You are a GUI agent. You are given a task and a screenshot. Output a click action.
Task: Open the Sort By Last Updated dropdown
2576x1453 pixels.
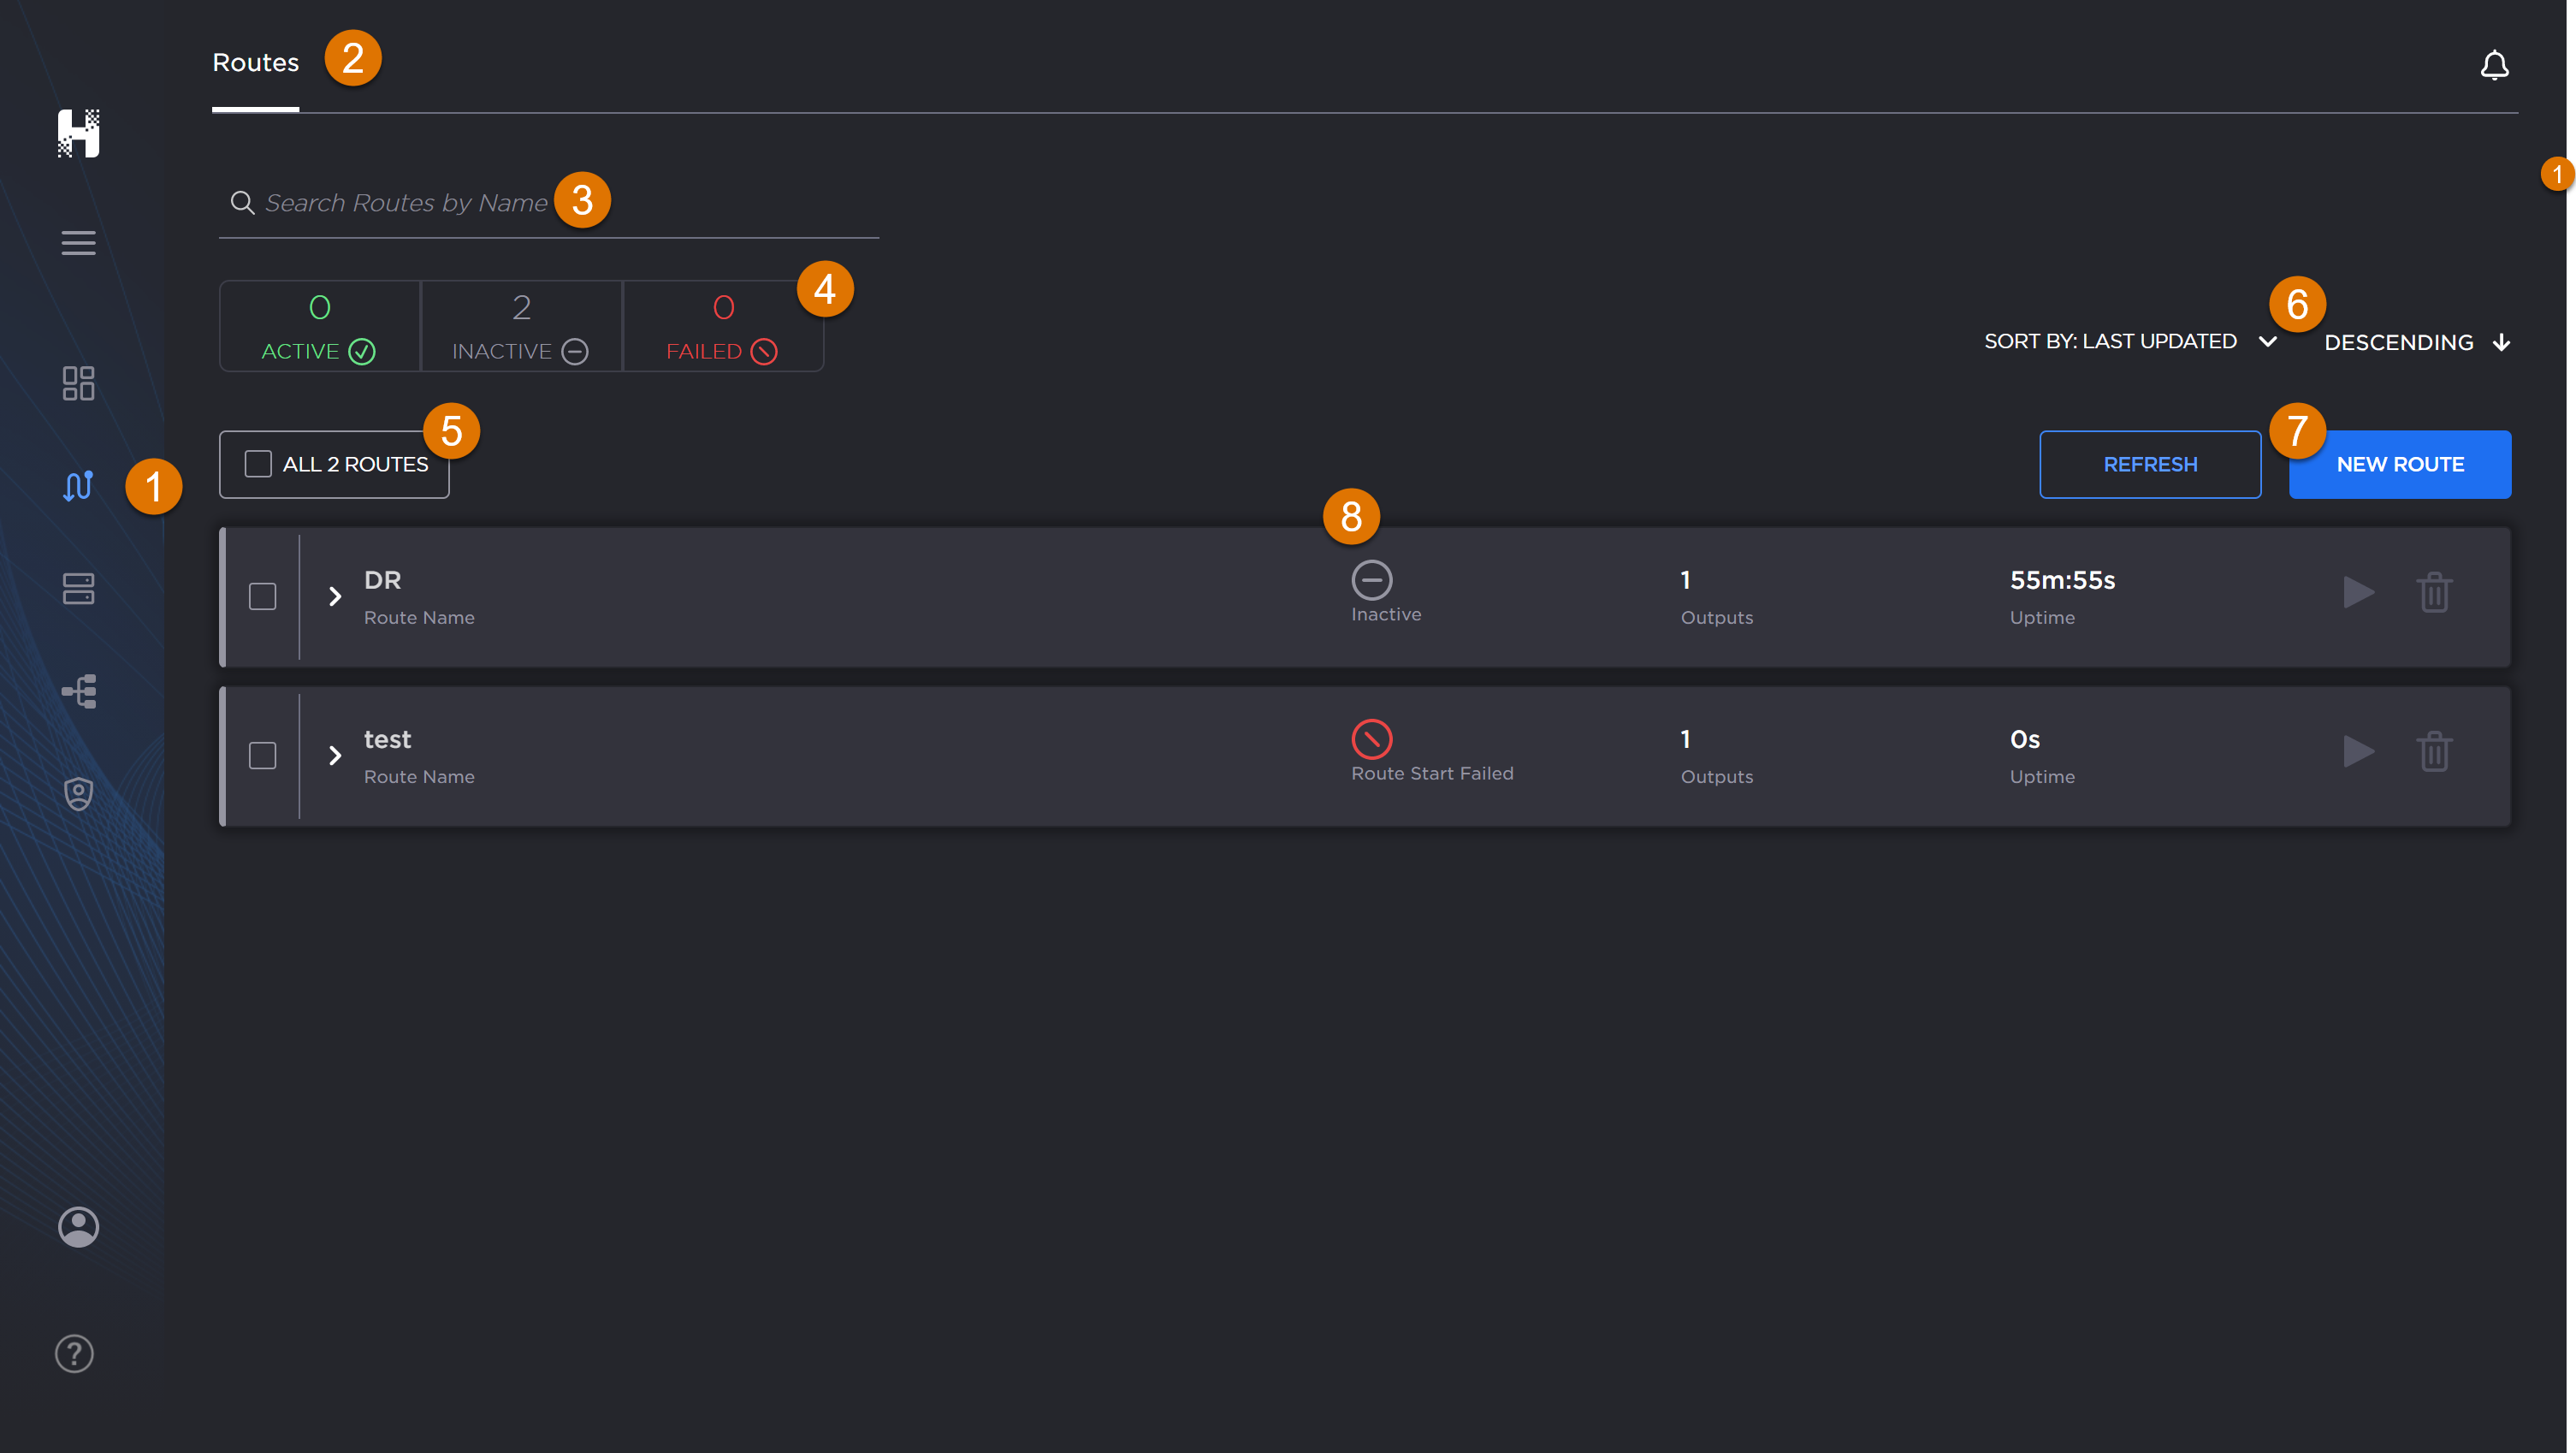click(x=2130, y=341)
